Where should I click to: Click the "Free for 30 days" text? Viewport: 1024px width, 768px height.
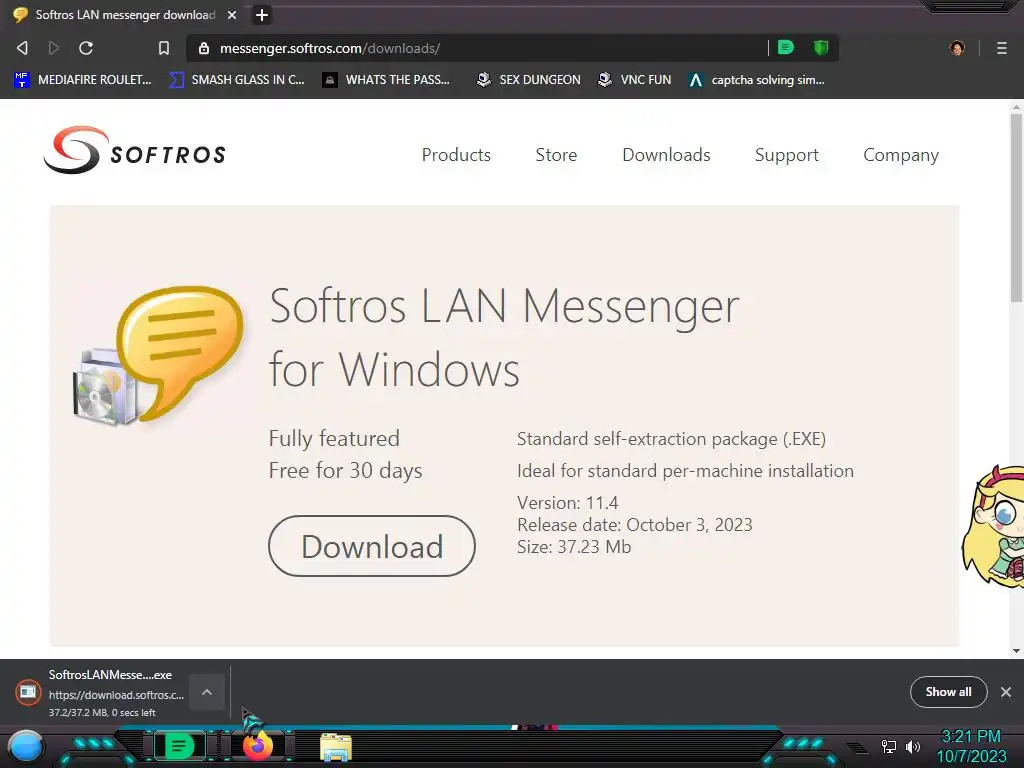coord(345,471)
